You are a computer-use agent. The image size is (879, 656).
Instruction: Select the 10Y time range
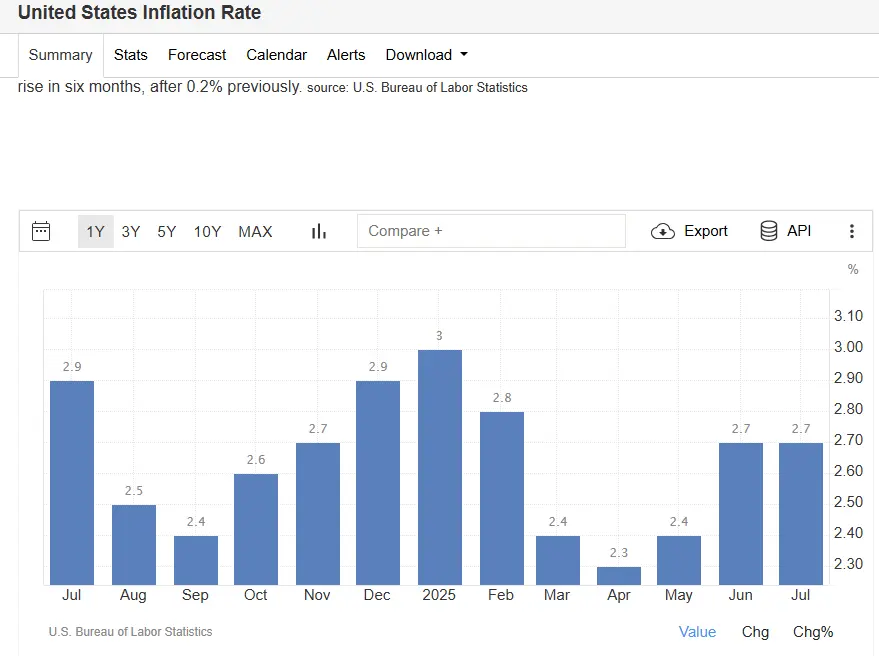[x=207, y=231]
